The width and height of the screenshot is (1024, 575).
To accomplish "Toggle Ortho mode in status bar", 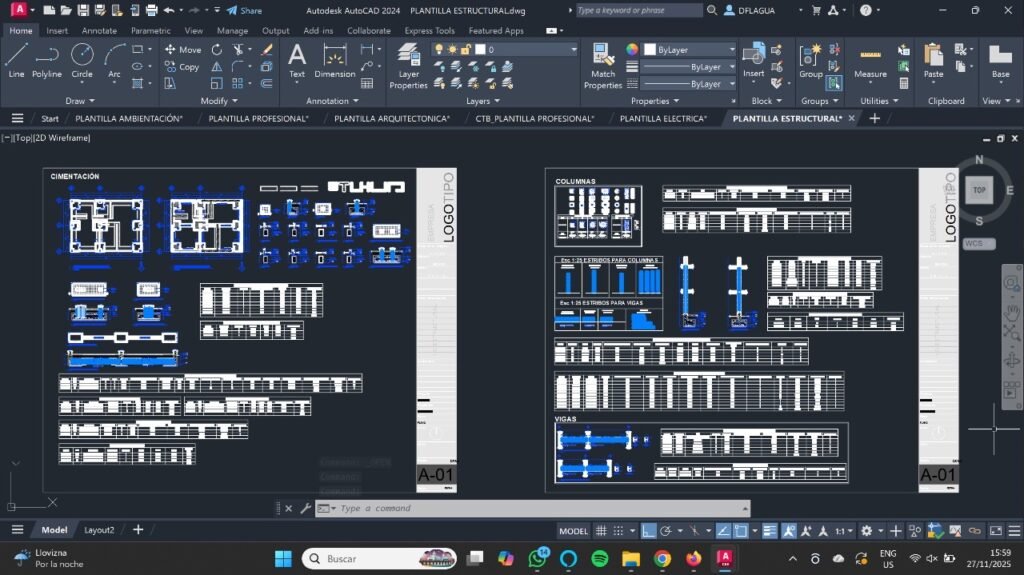I will click(649, 531).
